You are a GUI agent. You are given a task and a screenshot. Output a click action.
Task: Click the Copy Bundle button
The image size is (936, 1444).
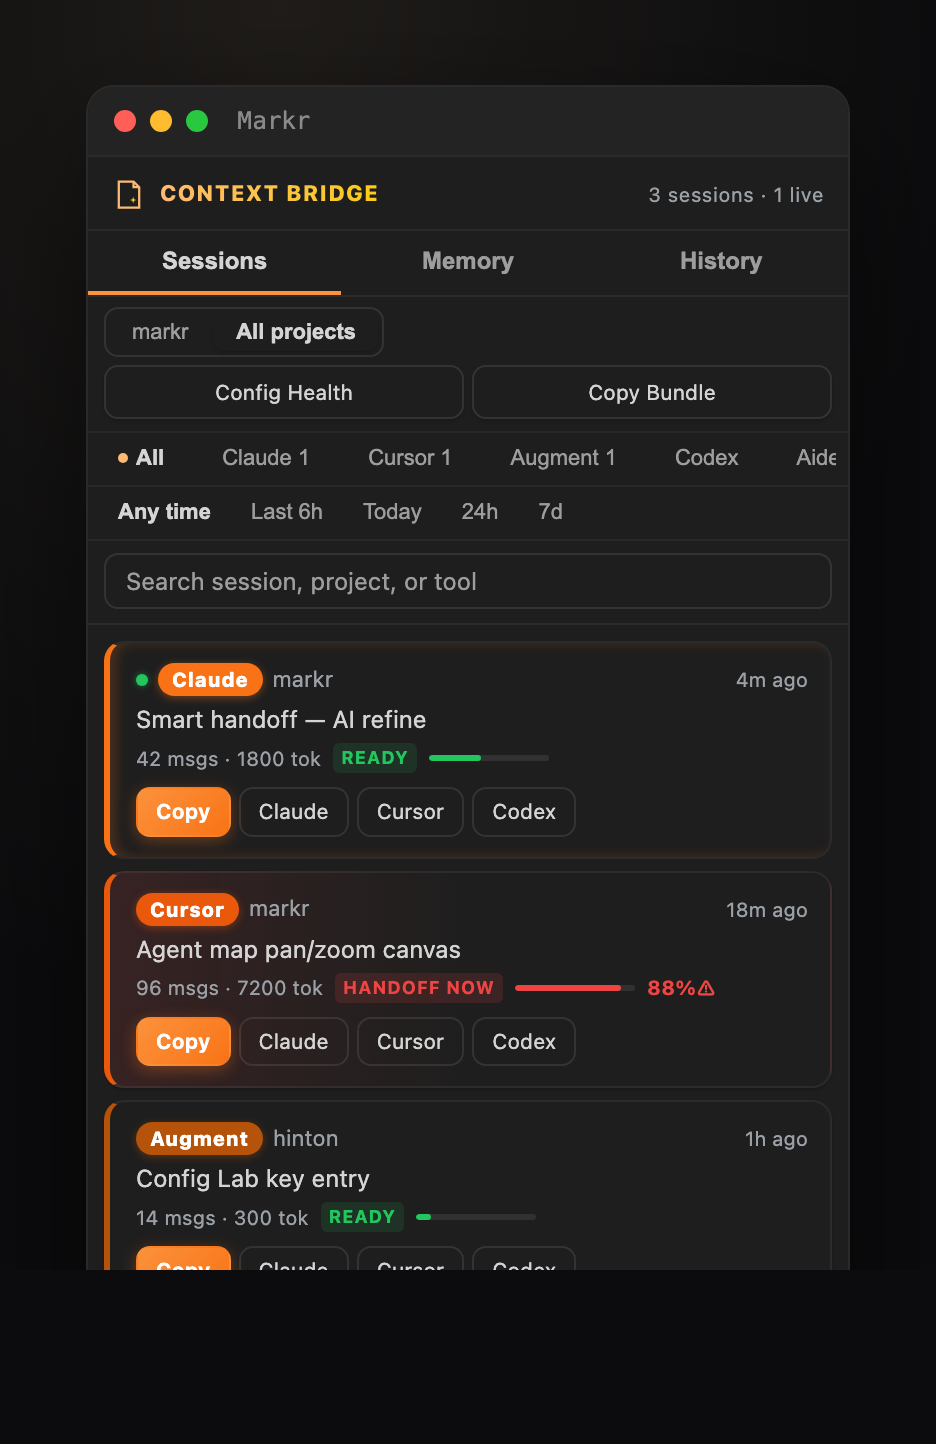click(652, 392)
